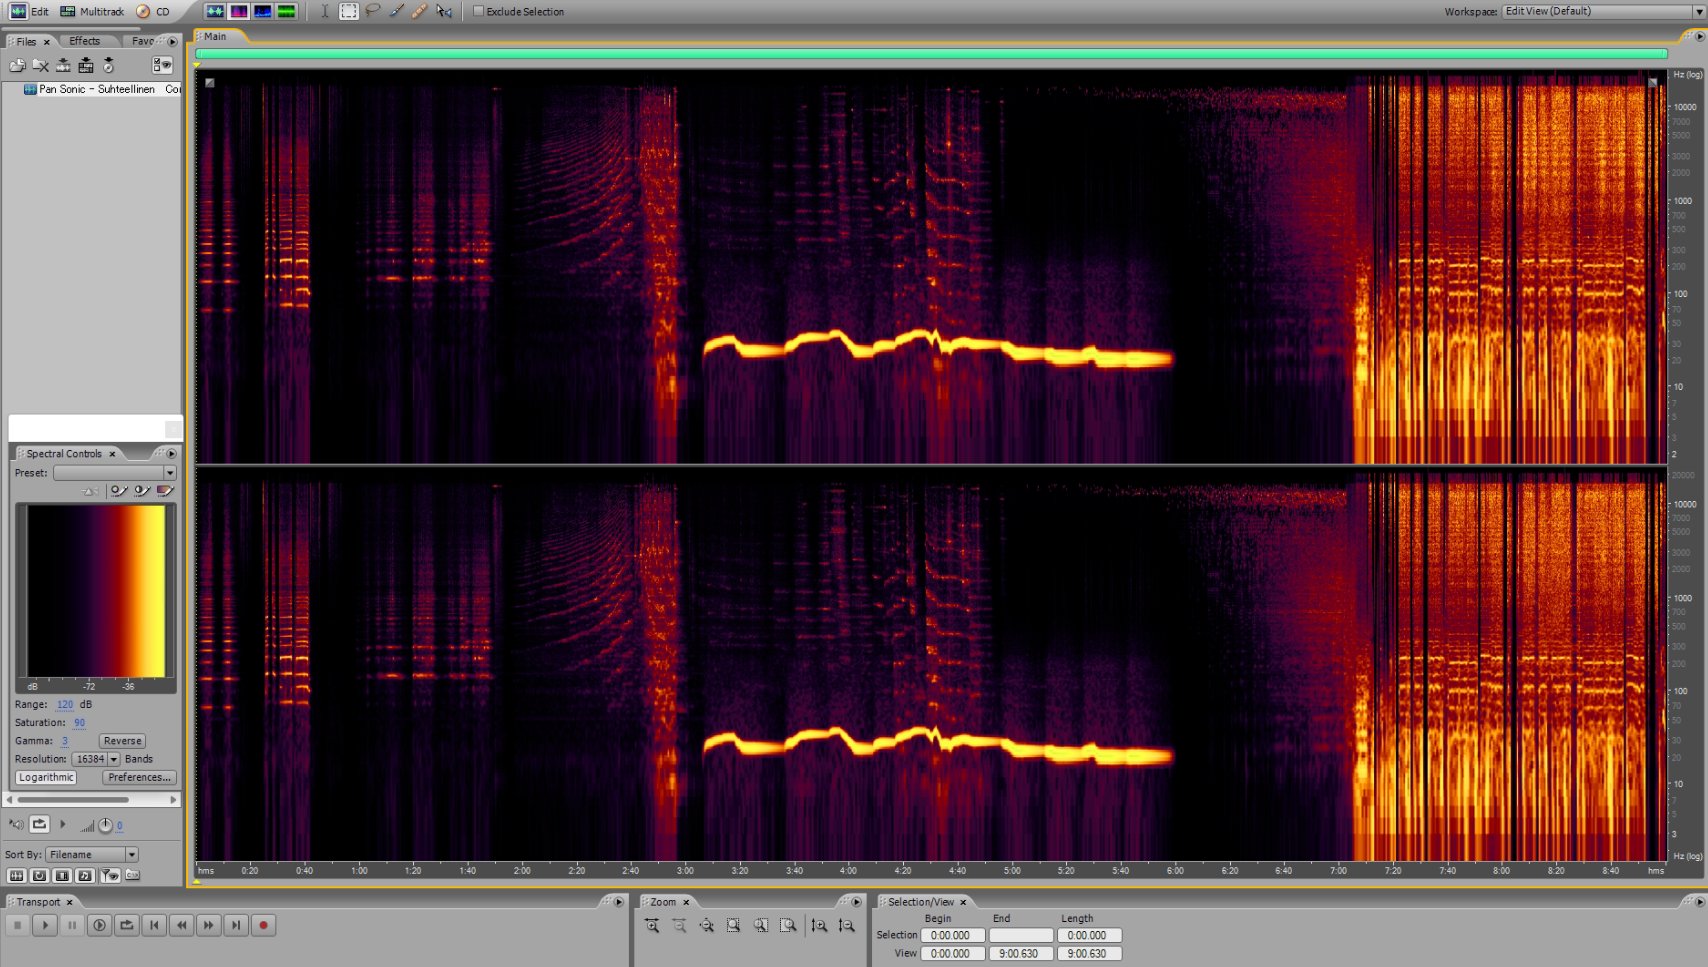Select the Effects Paintbrush tool
Viewport: 1708px width, 967px height.
pos(396,11)
